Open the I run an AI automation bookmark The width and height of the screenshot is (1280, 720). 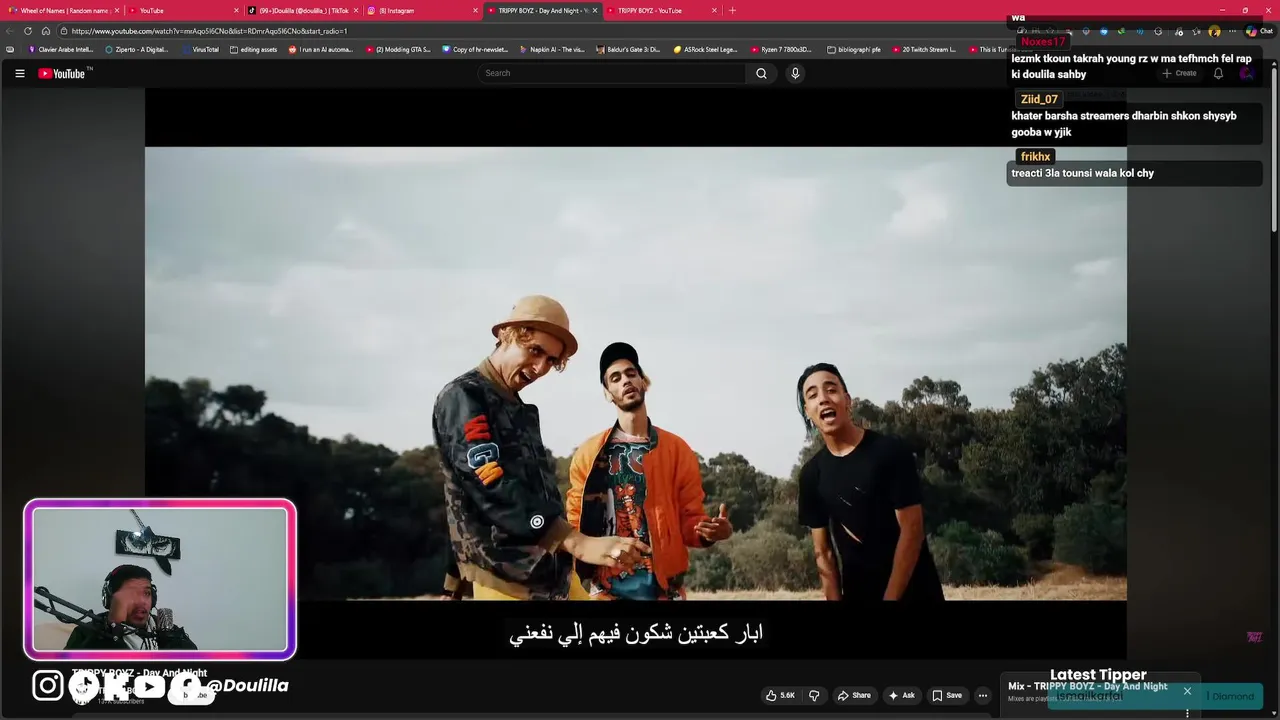pos(321,49)
